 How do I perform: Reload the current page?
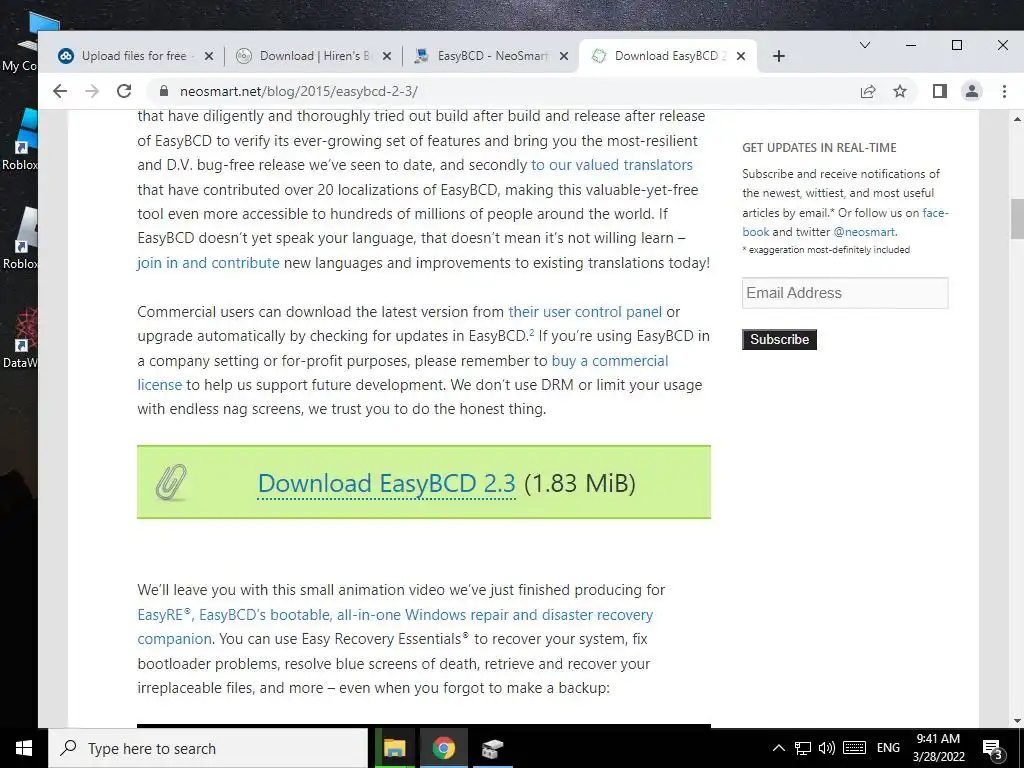click(x=124, y=91)
